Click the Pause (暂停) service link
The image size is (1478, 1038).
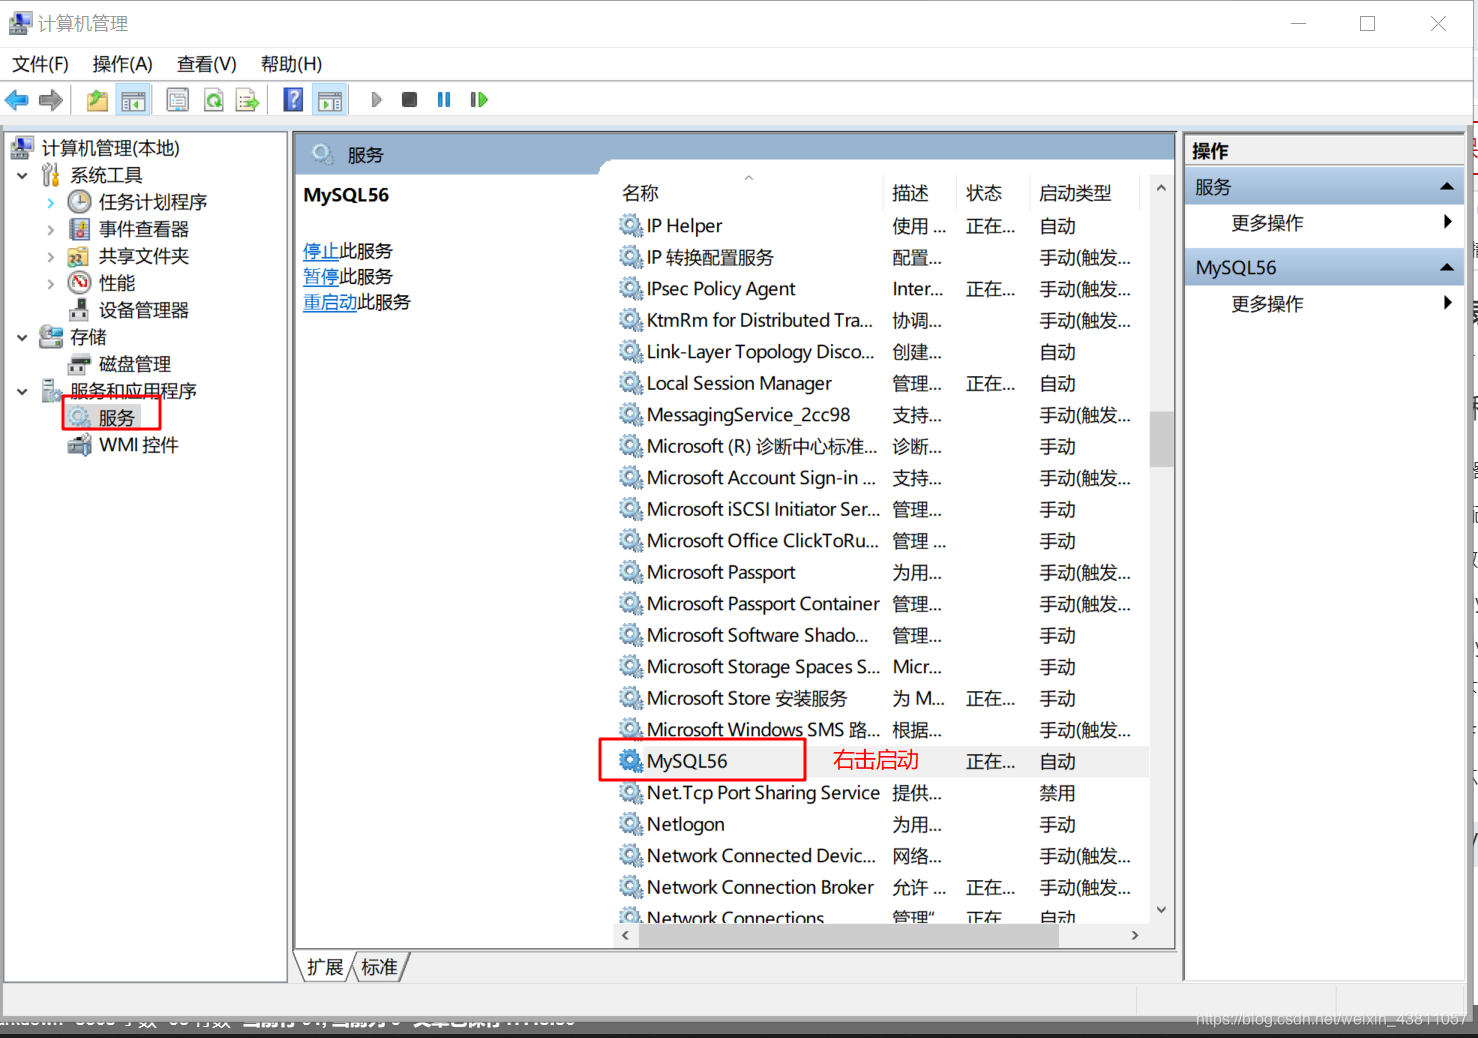321,276
